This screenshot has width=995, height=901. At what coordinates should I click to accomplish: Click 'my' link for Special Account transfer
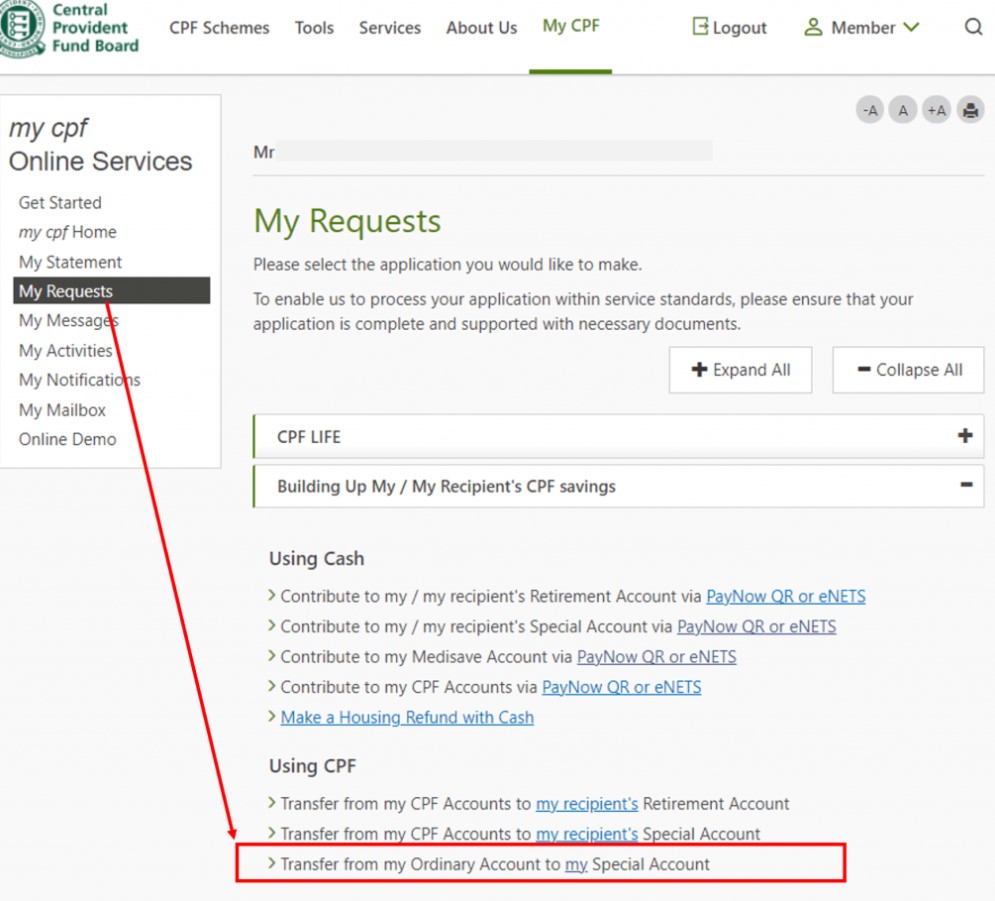576,864
